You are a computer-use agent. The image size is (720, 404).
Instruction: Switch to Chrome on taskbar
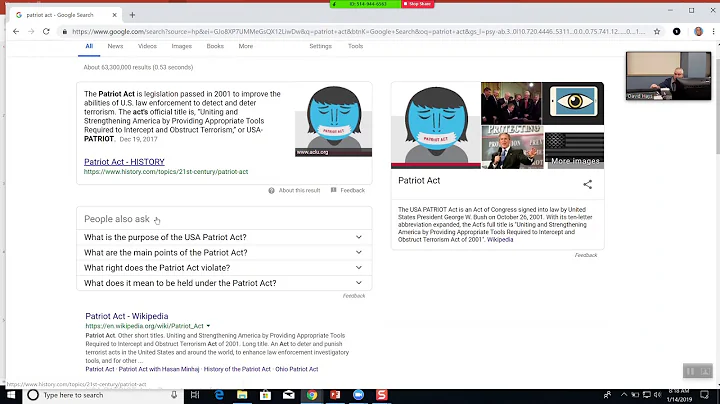[x=312, y=395]
